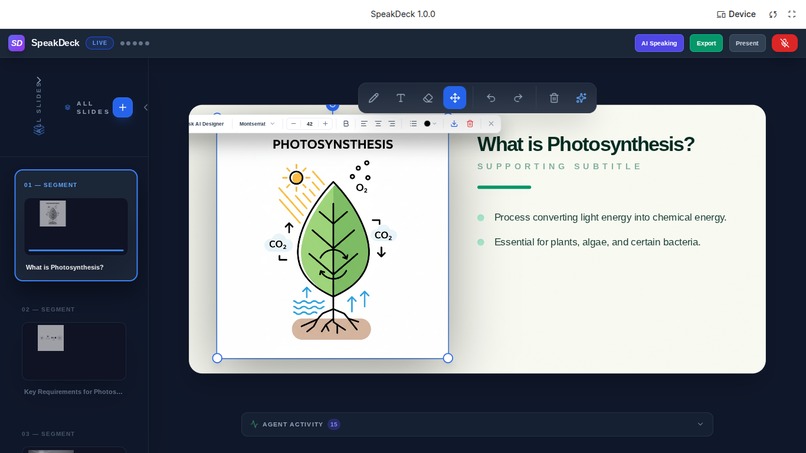806x453 pixels.
Task: Click the Supporting Subtitle text
Action: pyautogui.click(x=559, y=166)
